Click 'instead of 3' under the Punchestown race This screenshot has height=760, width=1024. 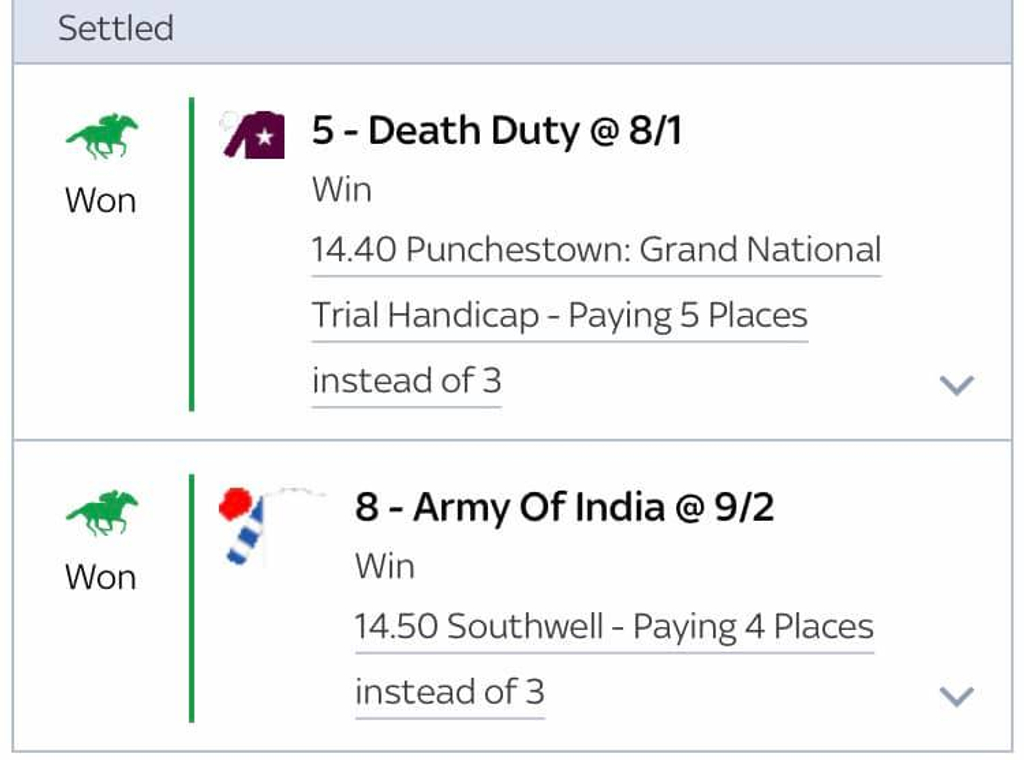(x=406, y=381)
